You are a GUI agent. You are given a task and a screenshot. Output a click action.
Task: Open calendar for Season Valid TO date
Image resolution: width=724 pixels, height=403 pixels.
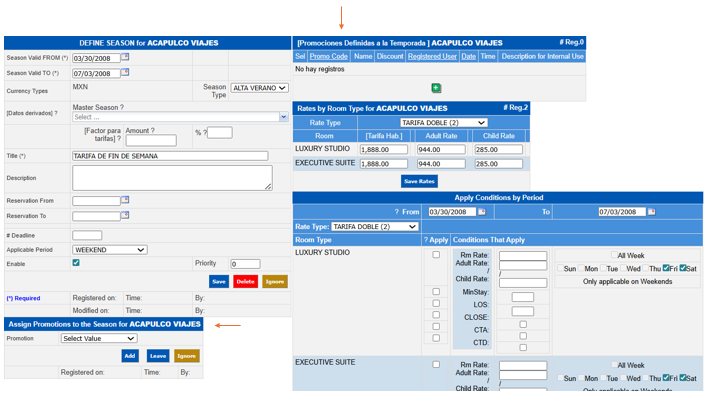(126, 73)
